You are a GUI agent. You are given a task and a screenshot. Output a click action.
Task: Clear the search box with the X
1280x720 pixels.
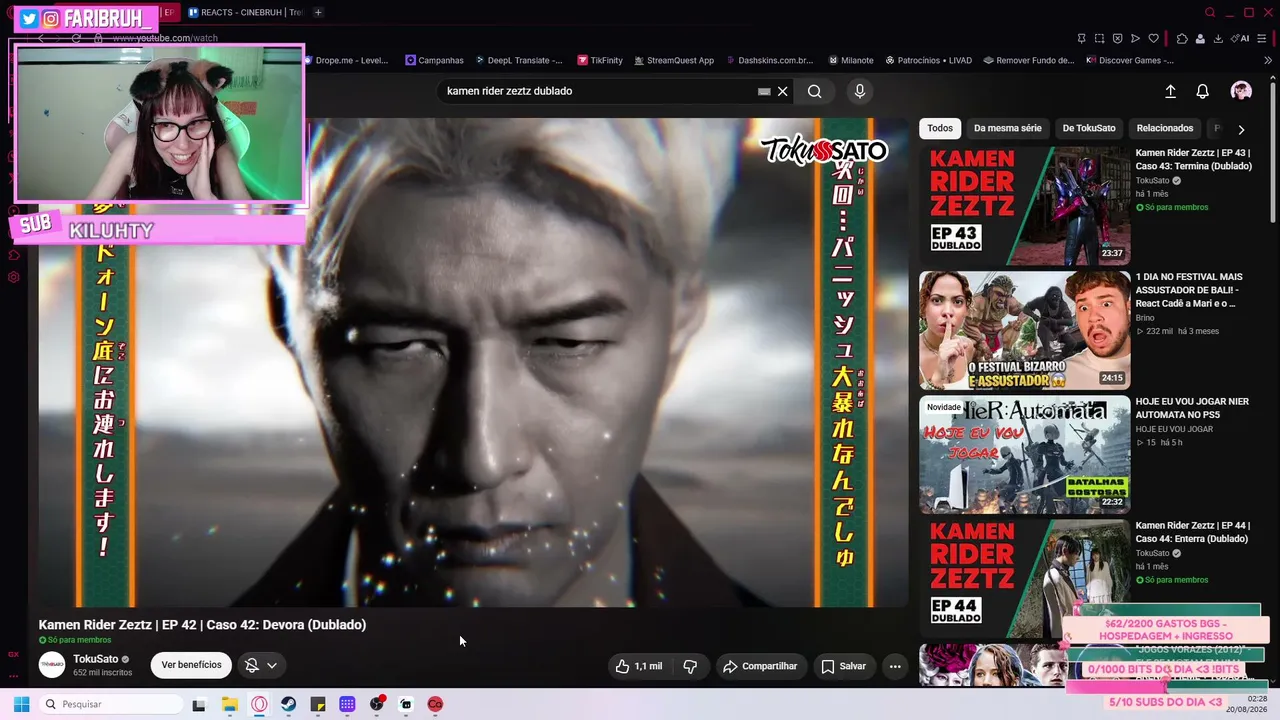(x=783, y=91)
